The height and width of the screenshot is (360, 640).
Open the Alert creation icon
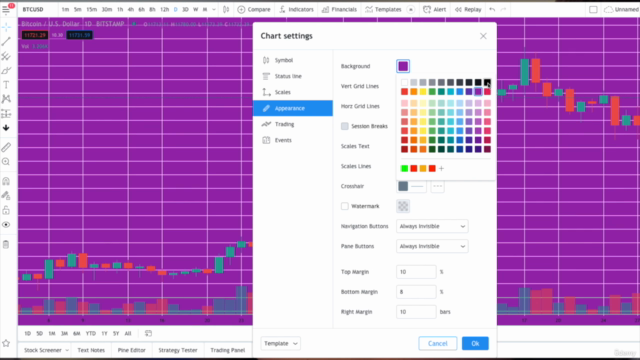point(435,9)
